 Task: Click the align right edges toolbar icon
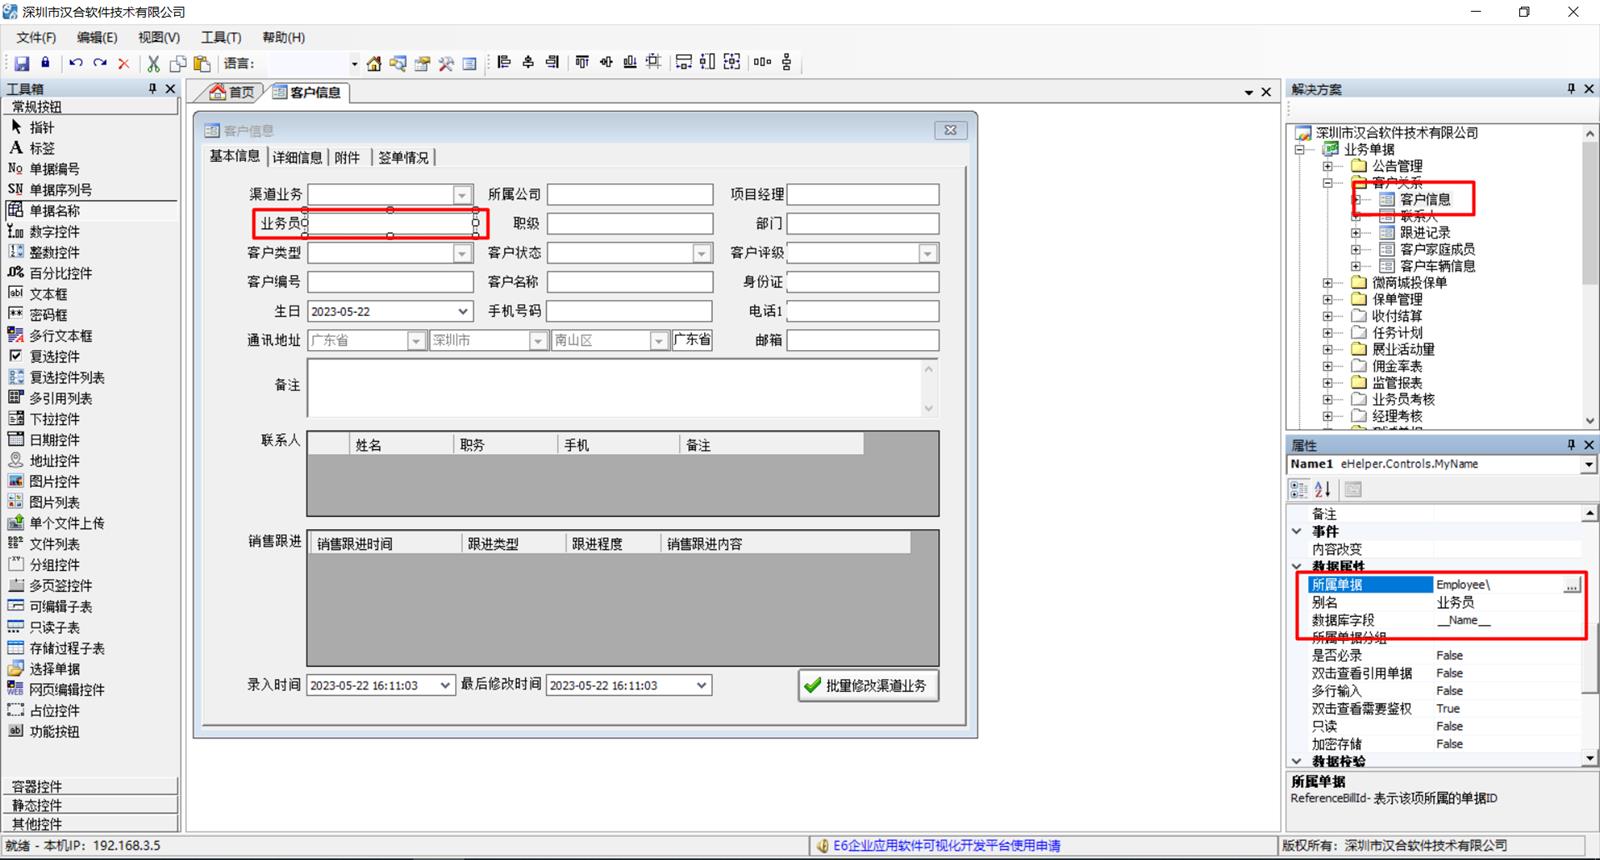552,62
